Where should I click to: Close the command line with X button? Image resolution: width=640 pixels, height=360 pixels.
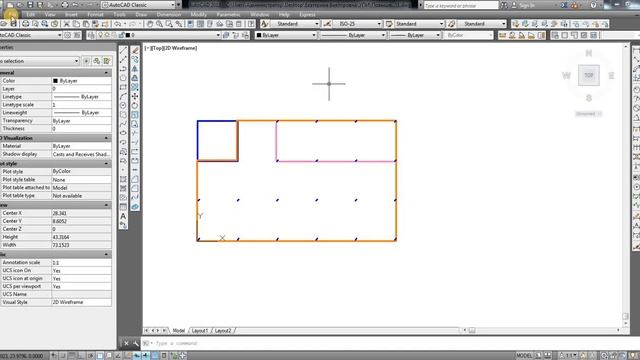[126, 344]
